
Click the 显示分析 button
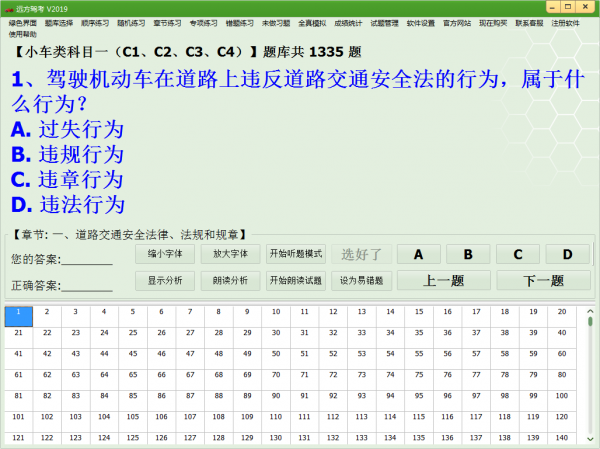click(165, 281)
